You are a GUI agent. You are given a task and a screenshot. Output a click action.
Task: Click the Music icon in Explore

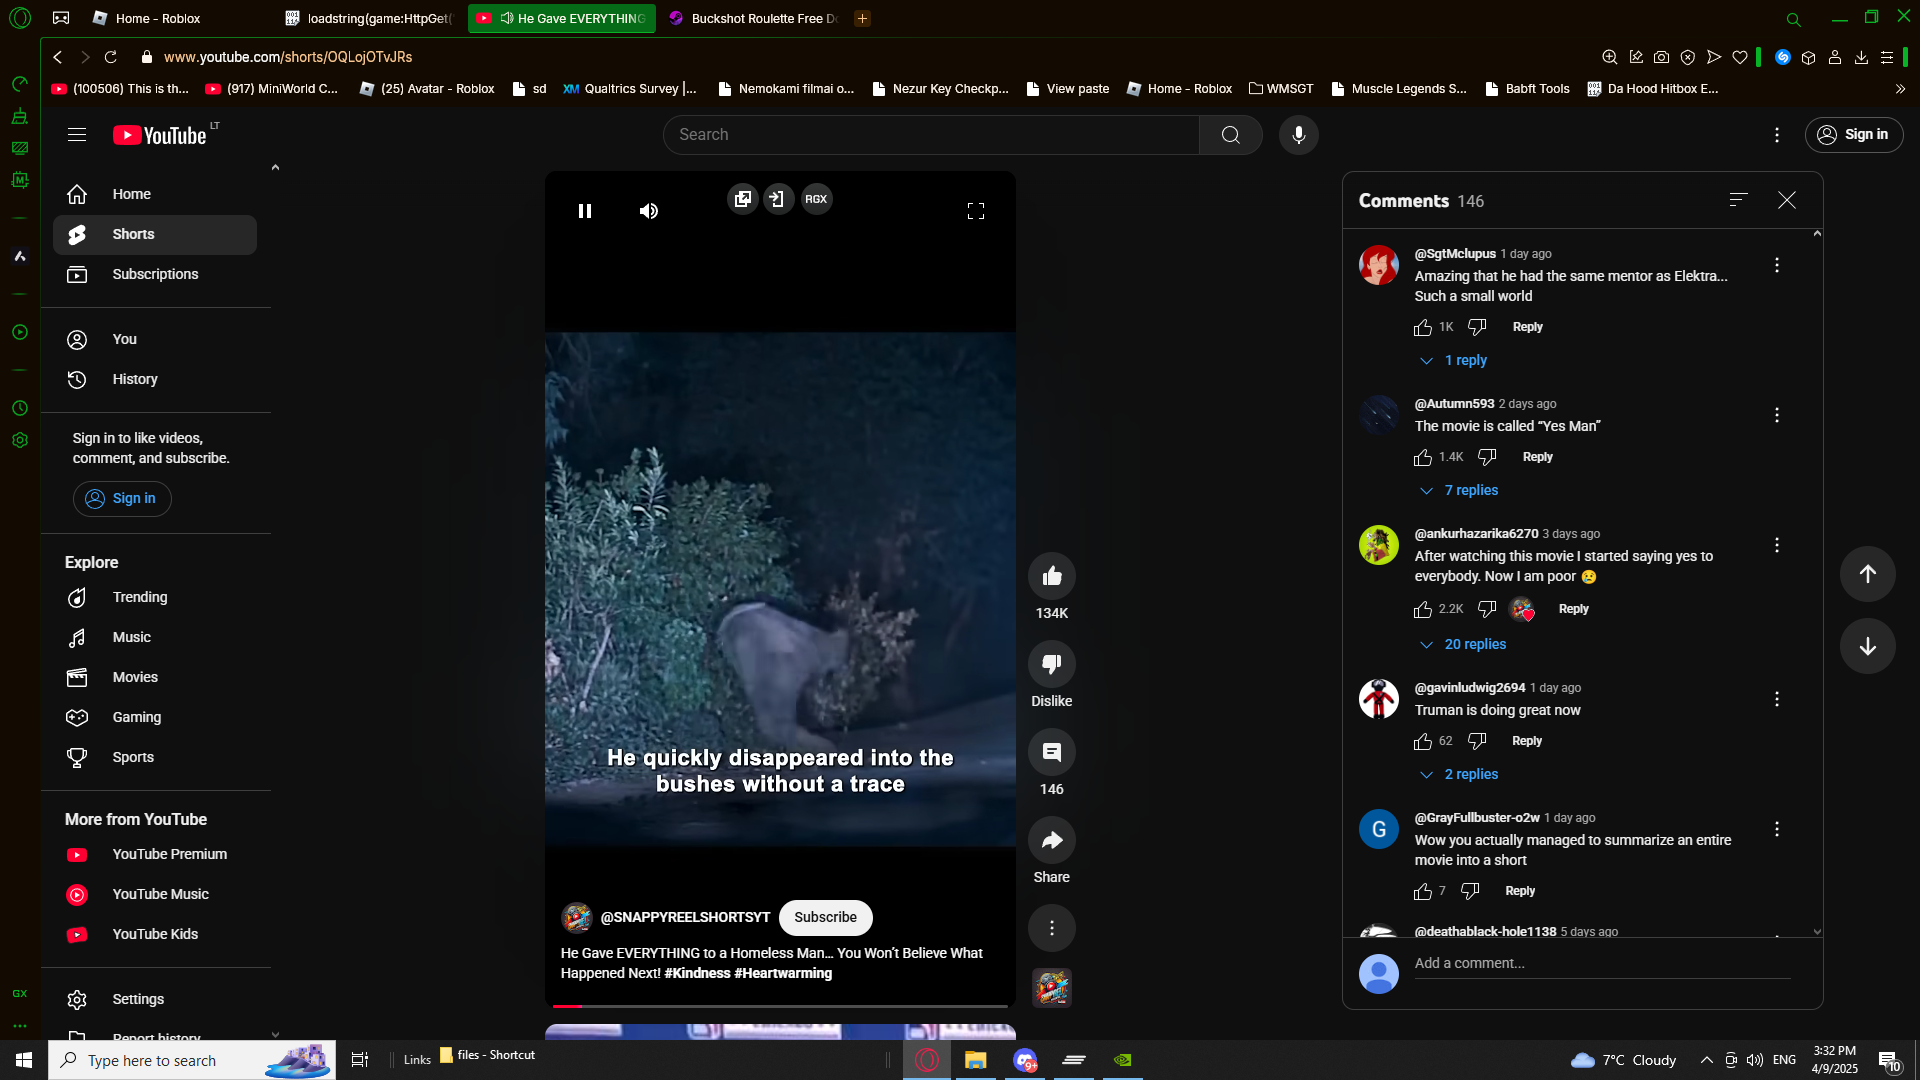pyautogui.click(x=77, y=637)
